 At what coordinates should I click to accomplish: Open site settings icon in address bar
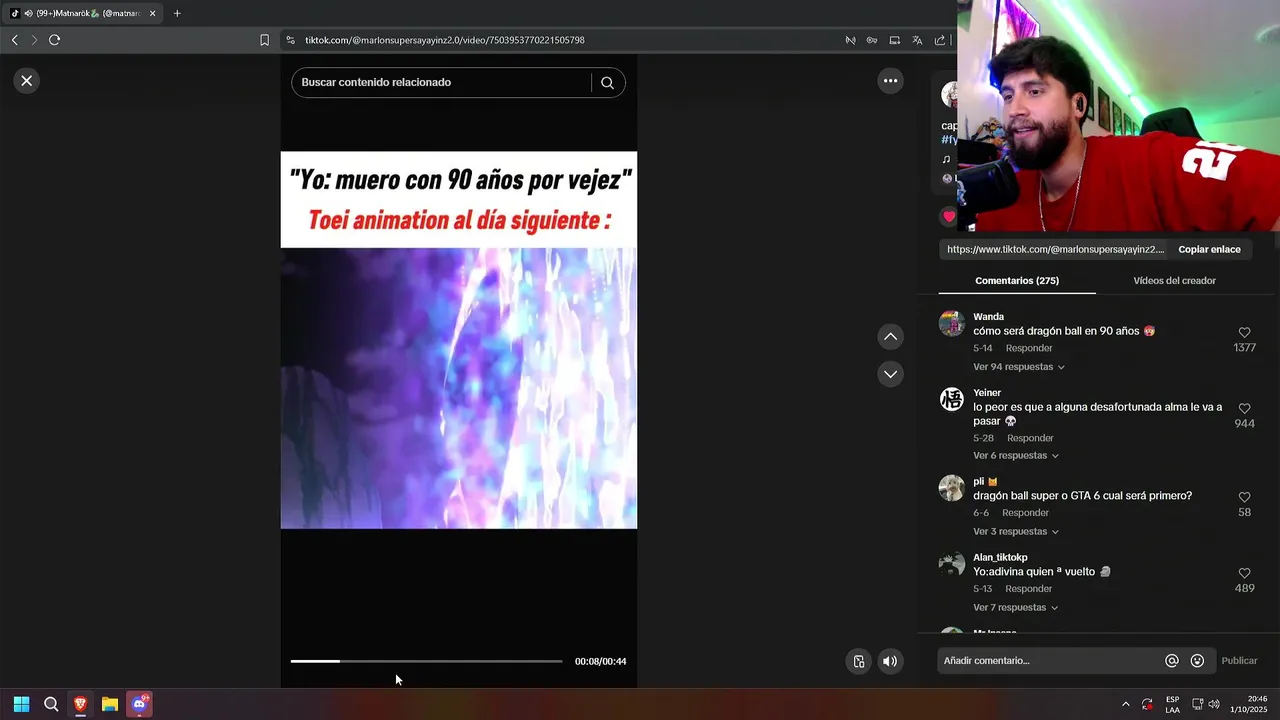[290, 40]
